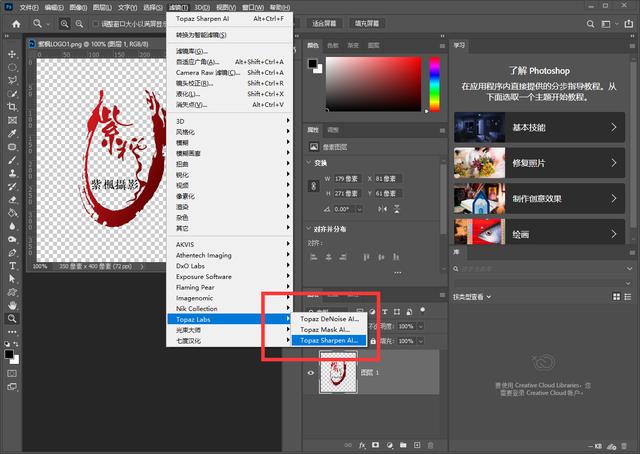640x454 pixels.
Task: Click the rainbow hue slider strip
Action: point(435,84)
